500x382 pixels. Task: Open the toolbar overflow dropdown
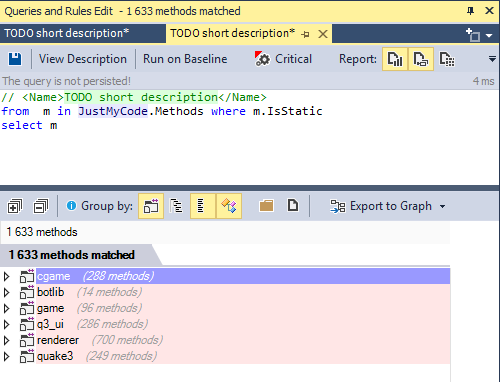[x=492, y=59]
